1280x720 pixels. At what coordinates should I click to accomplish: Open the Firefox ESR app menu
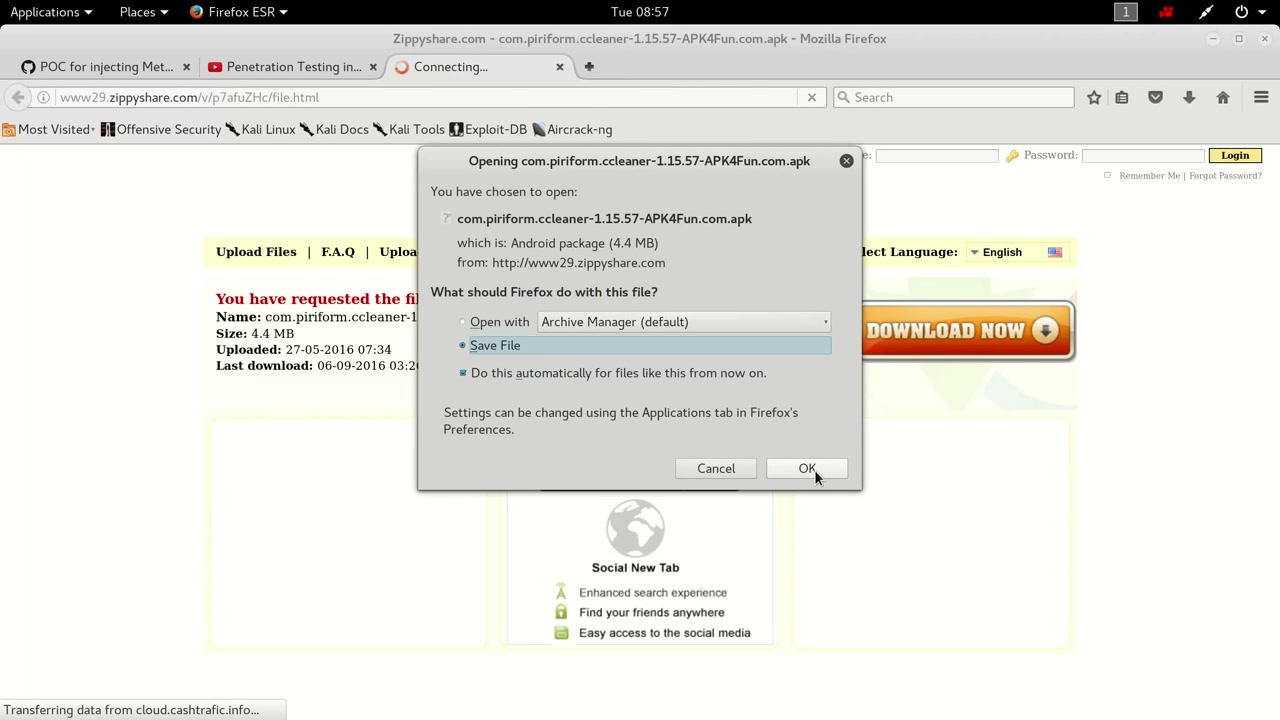[x=238, y=12]
